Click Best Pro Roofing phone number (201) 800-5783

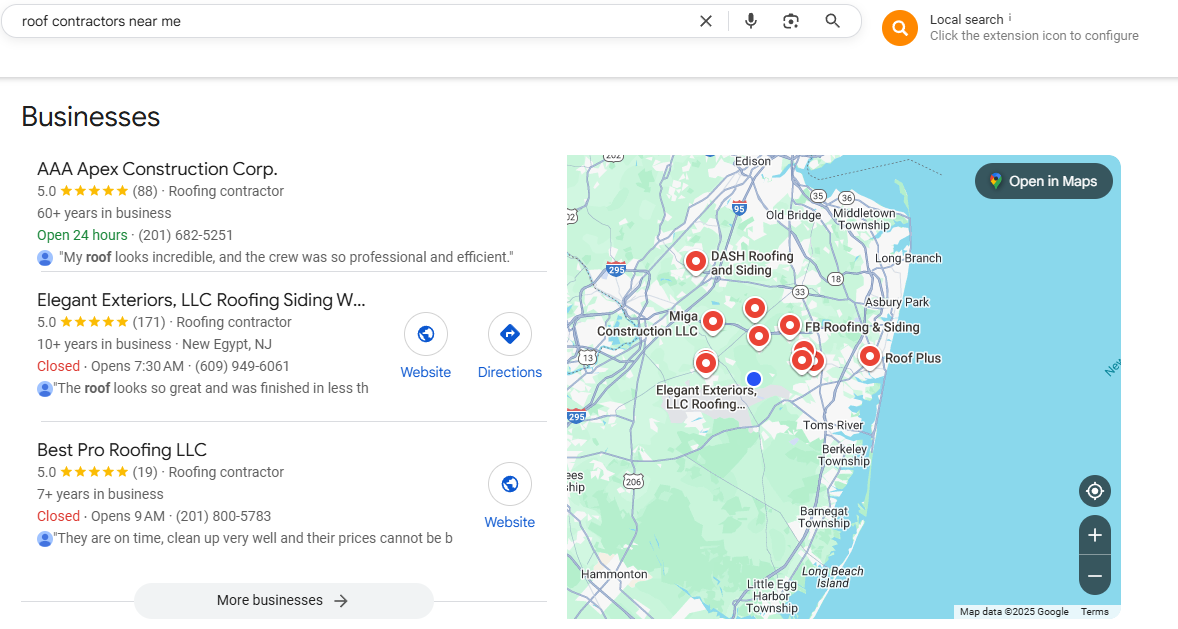(223, 516)
